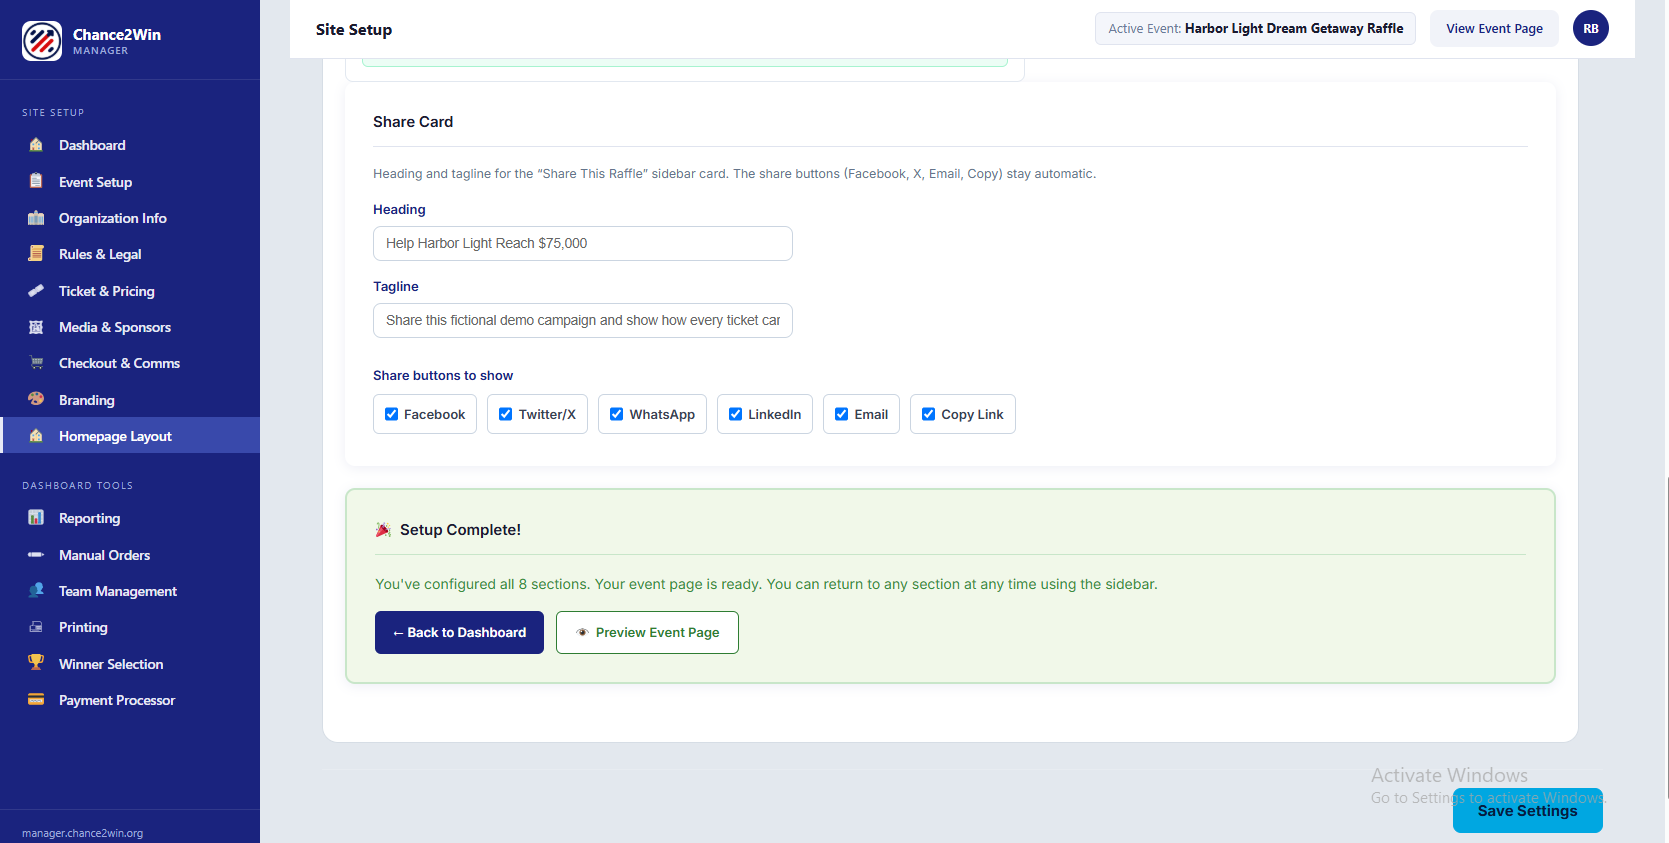1669x843 pixels.
Task: Click the Printing printer icon
Action: coord(36,627)
